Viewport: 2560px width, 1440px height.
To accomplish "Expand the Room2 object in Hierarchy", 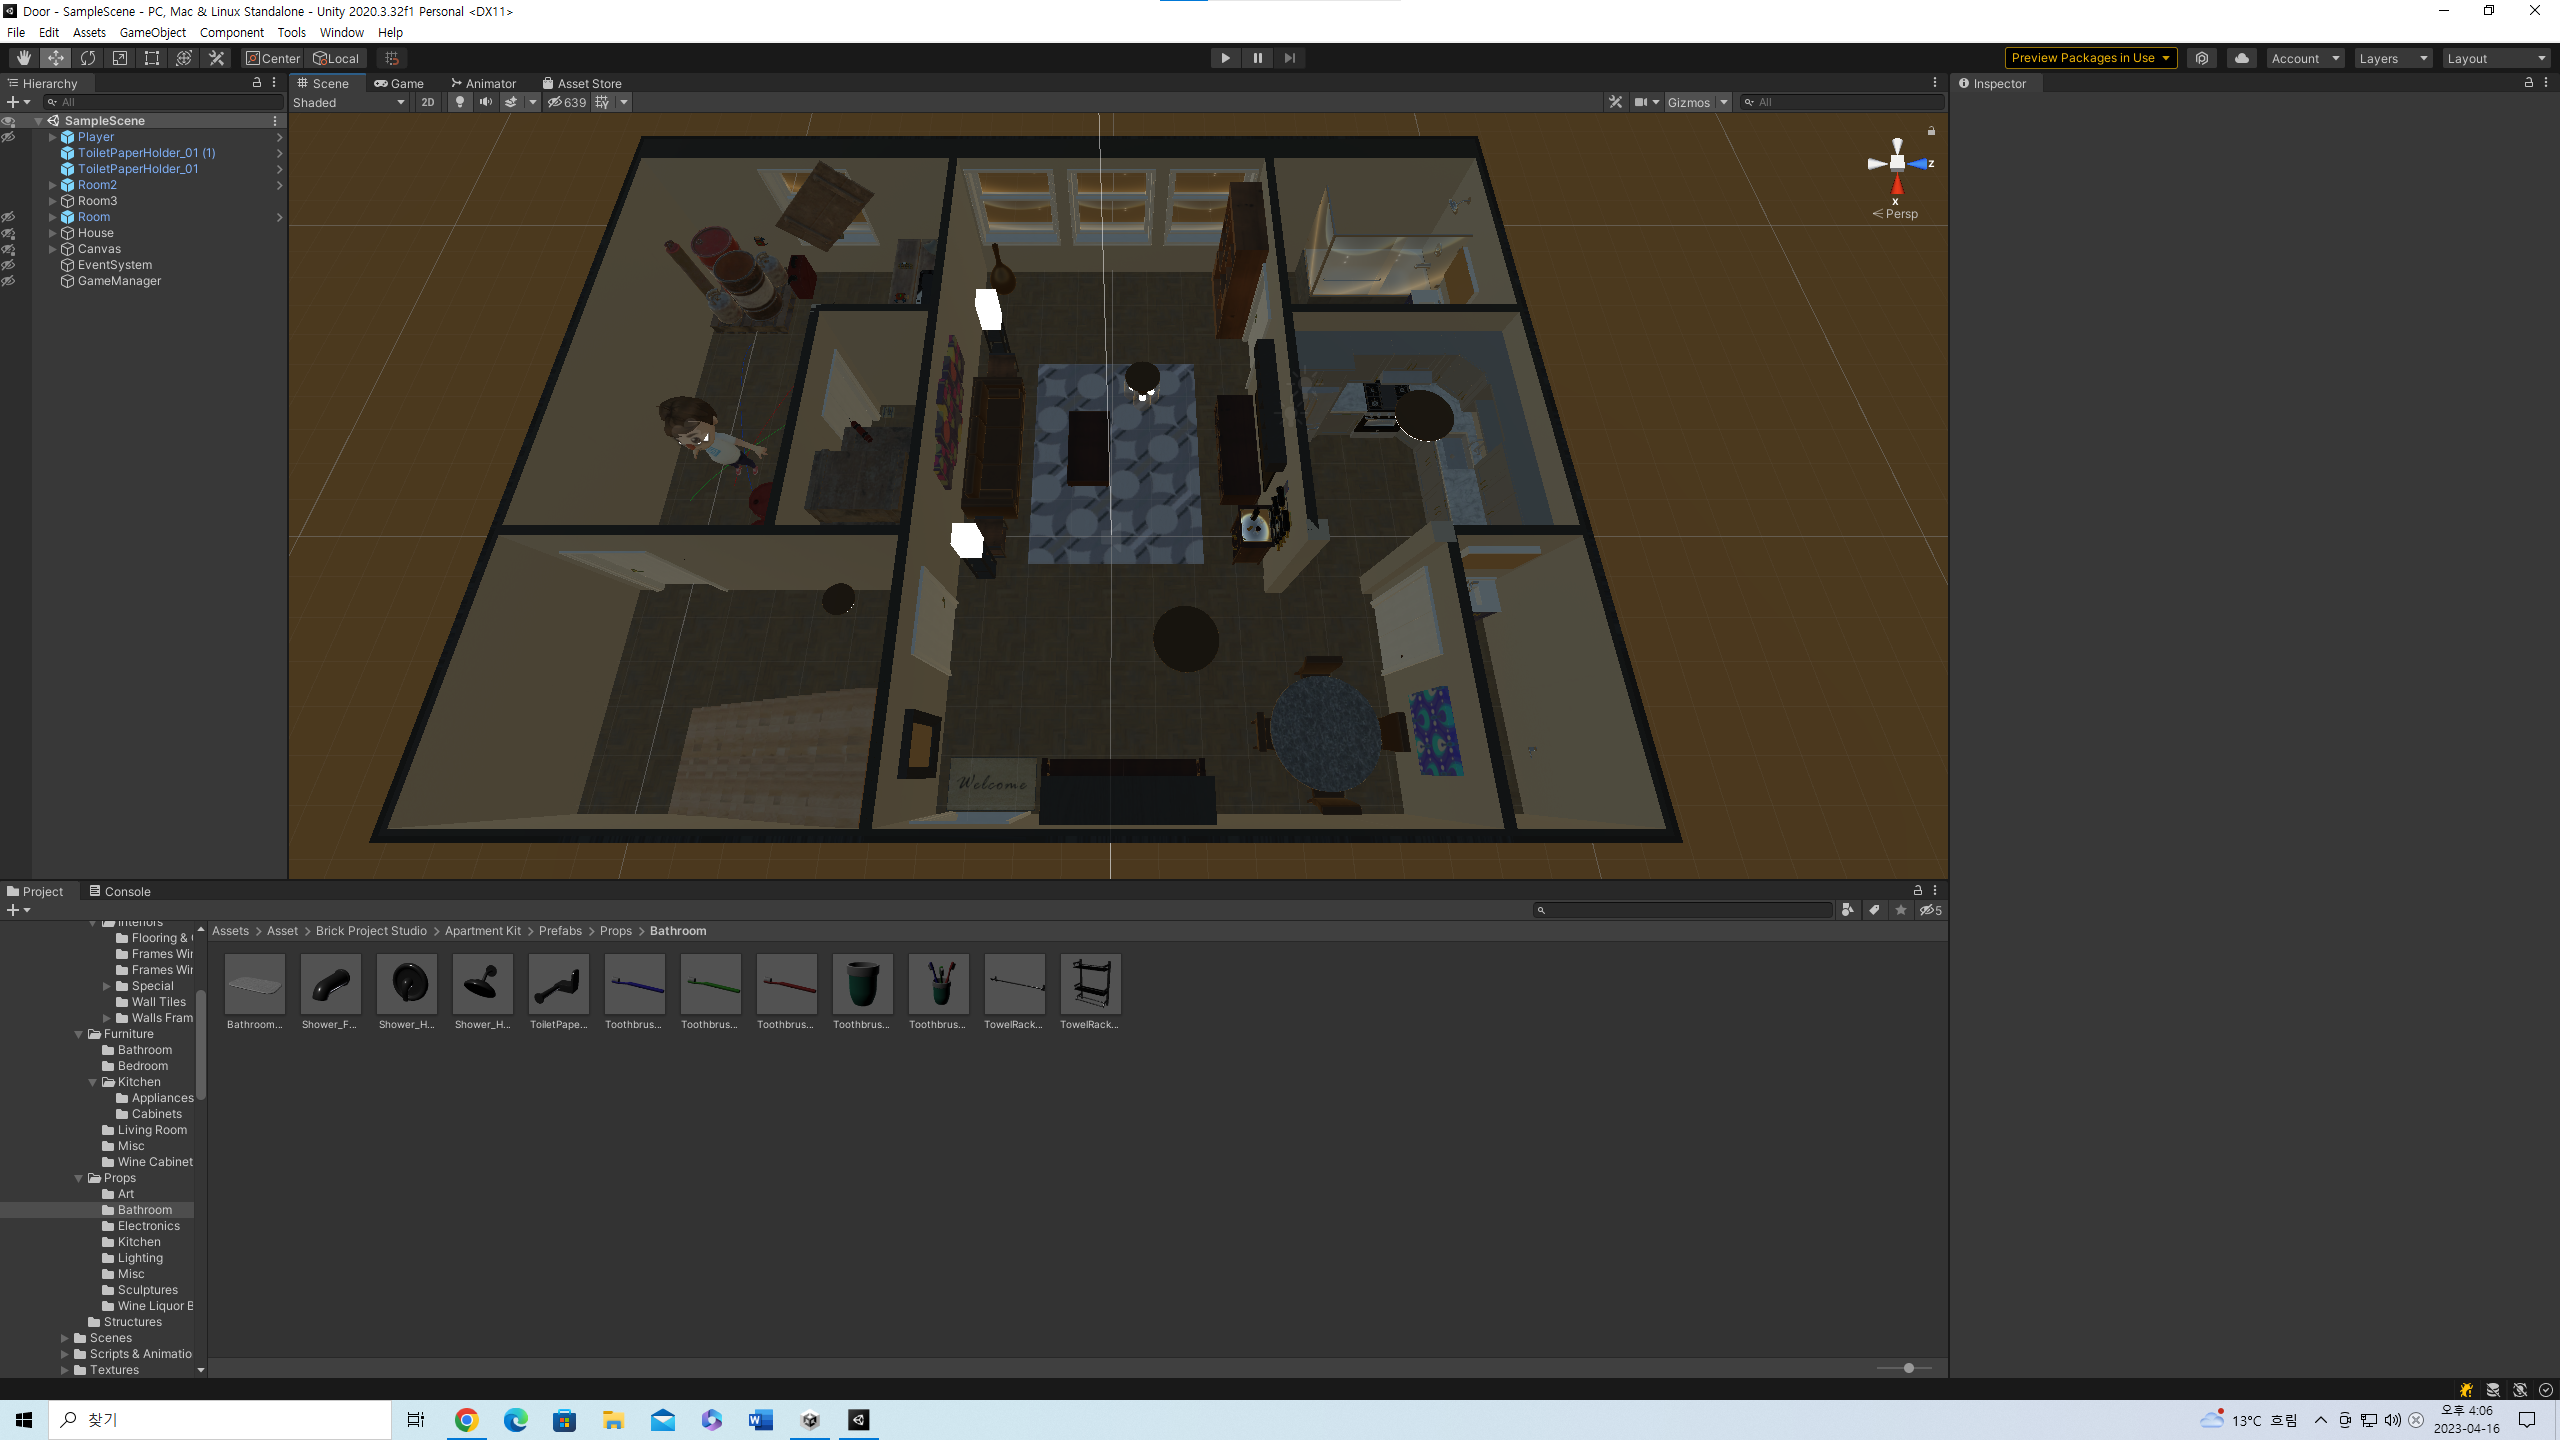I will (52, 185).
